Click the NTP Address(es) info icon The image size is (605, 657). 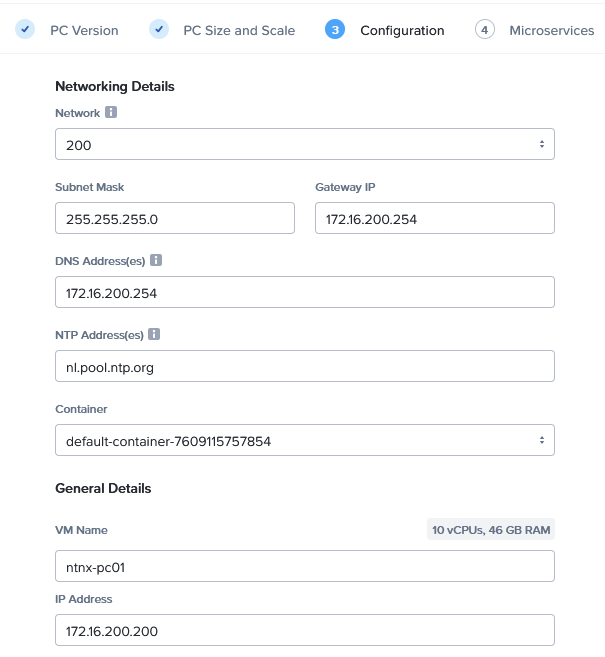tap(155, 335)
